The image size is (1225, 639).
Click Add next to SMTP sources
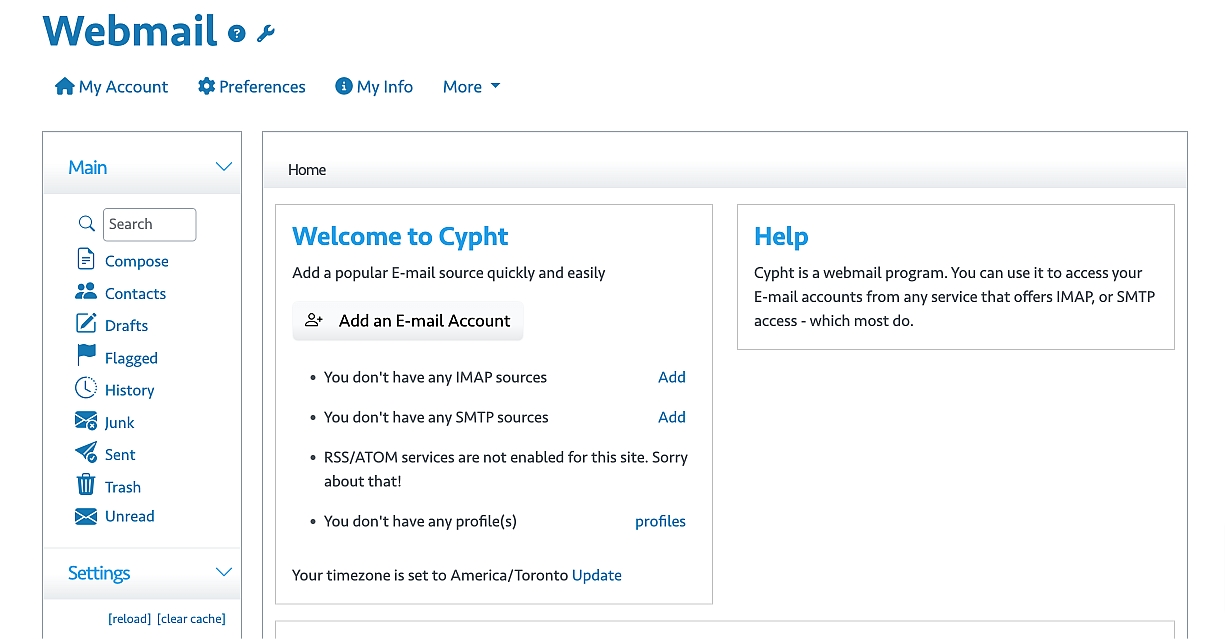tap(671, 417)
